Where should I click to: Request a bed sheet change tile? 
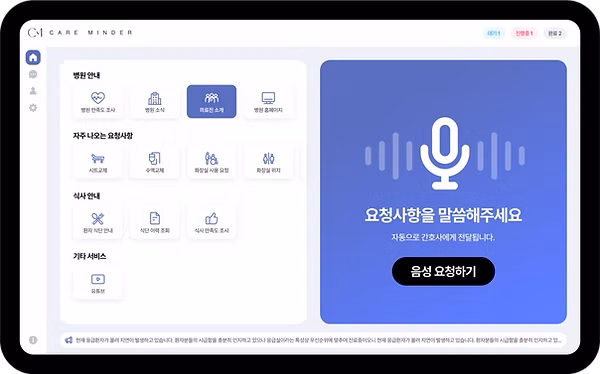98,162
